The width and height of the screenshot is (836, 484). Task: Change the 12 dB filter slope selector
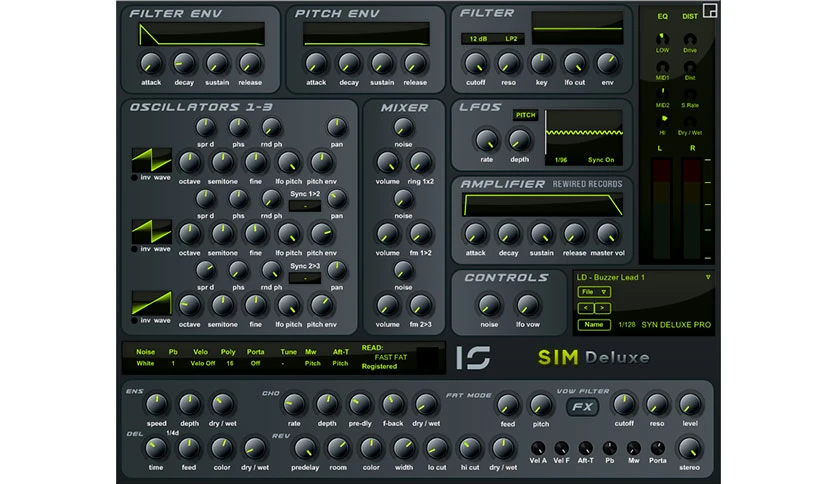point(478,39)
